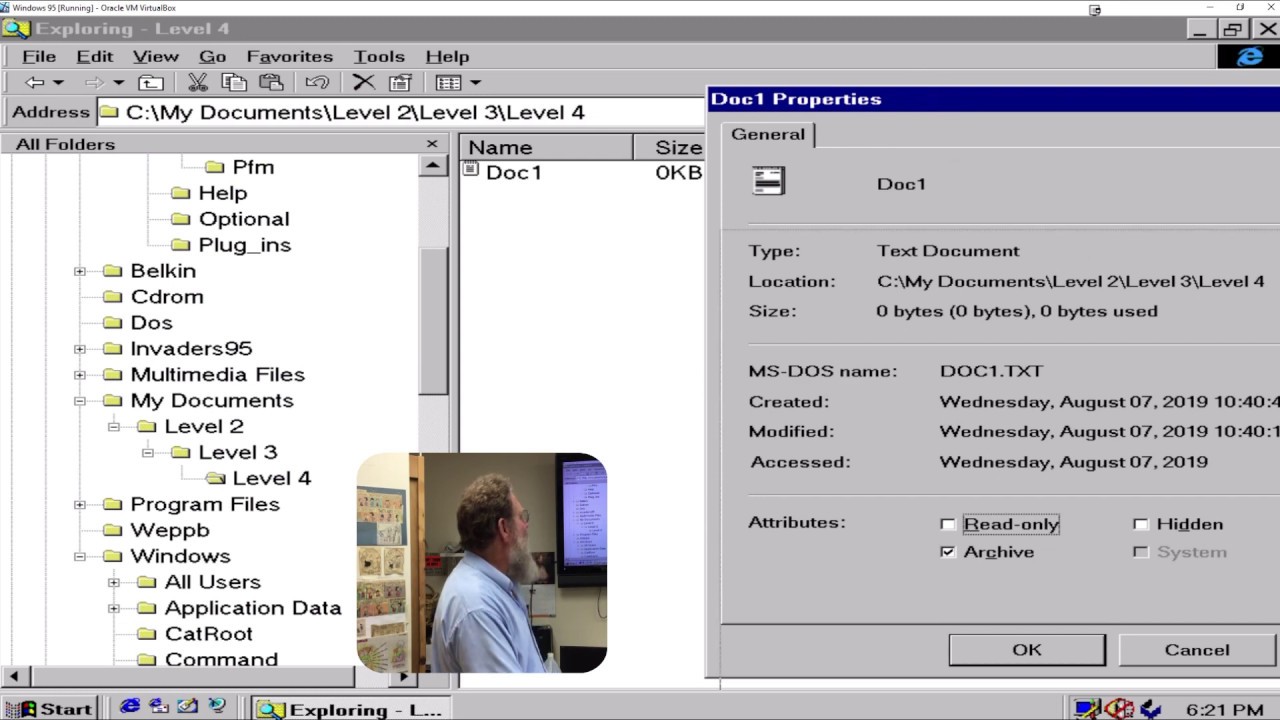This screenshot has width=1280, height=720.
Task: Launch Internet Explorer from quick launch
Action: pyautogui.click(x=130, y=707)
